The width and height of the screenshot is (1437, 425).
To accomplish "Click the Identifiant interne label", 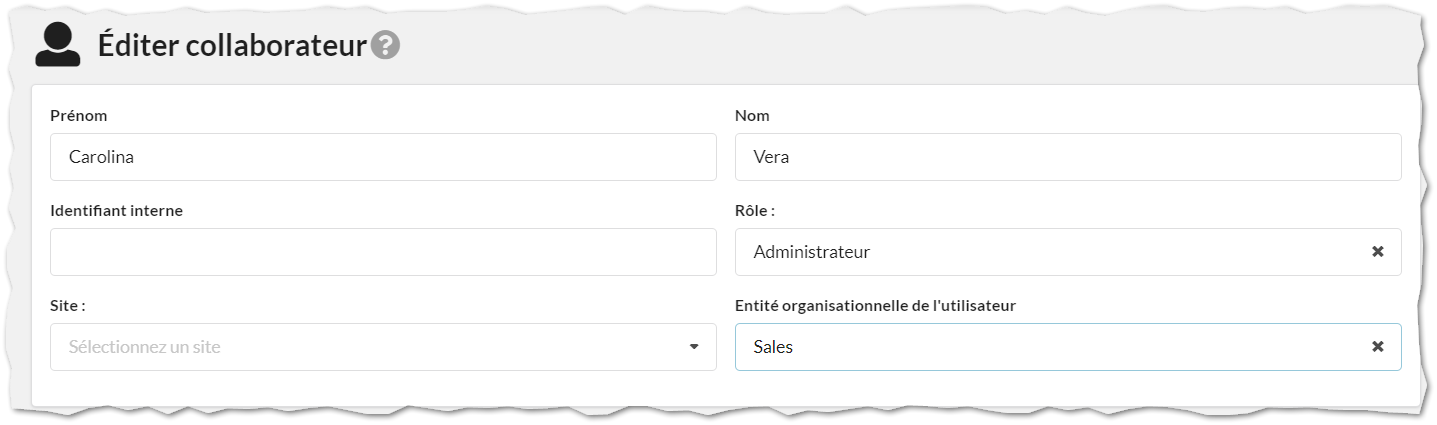I will click(x=116, y=211).
